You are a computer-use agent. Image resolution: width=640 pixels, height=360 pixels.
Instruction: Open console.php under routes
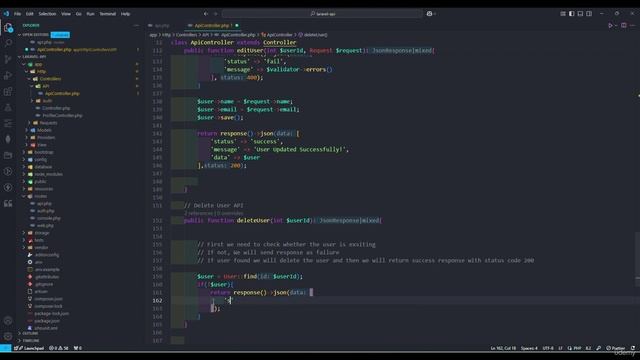tap(48, 218)
